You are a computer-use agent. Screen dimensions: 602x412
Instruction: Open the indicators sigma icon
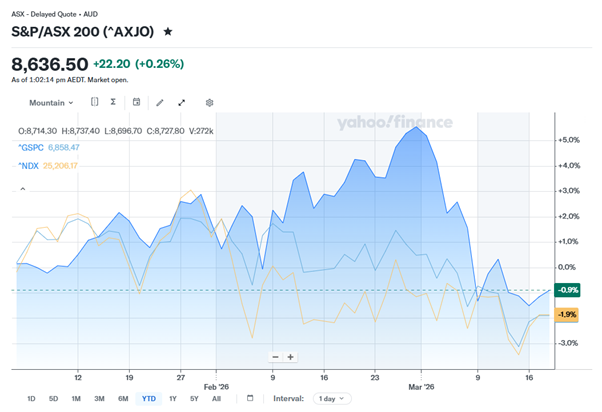[113, 102]
